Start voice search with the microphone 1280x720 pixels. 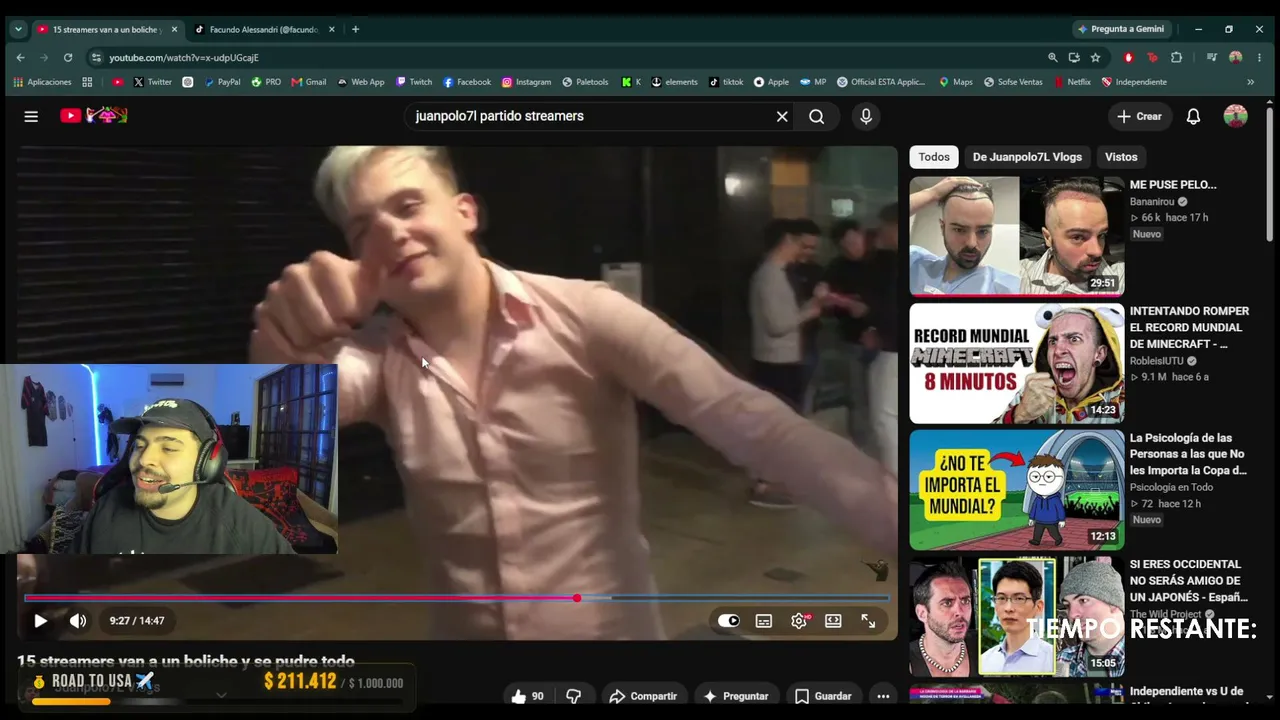(x=866, y=116)
